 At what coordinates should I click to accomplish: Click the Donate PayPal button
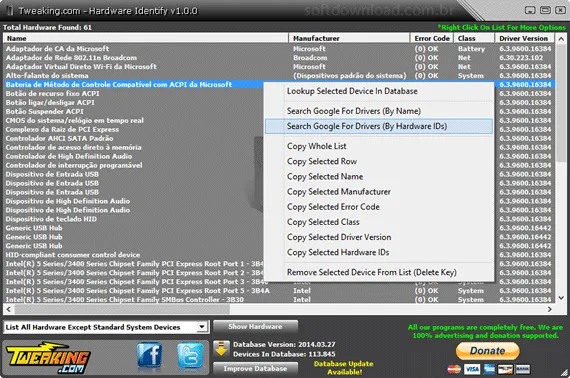point(487,351)
